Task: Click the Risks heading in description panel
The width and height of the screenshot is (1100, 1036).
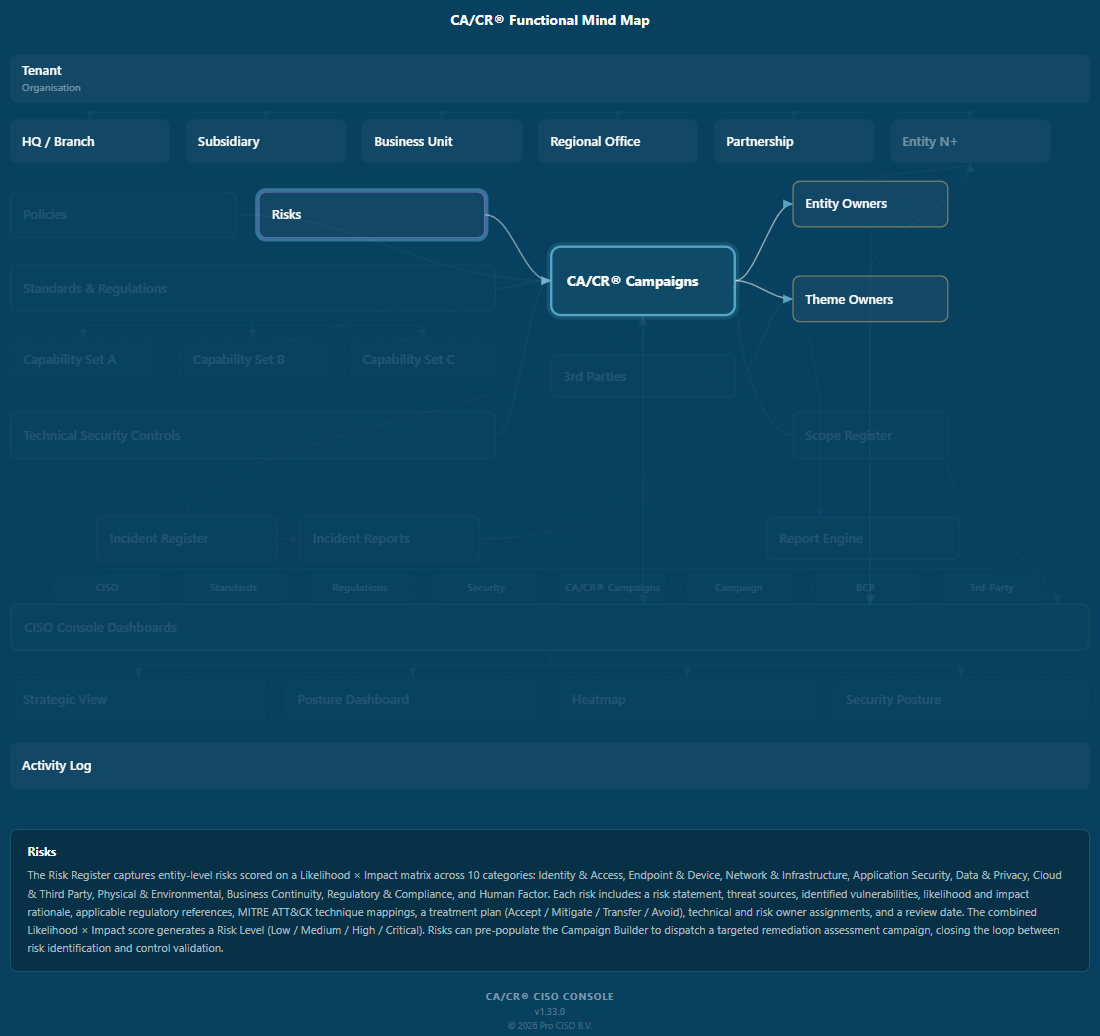Action: (x=42, y=852)
